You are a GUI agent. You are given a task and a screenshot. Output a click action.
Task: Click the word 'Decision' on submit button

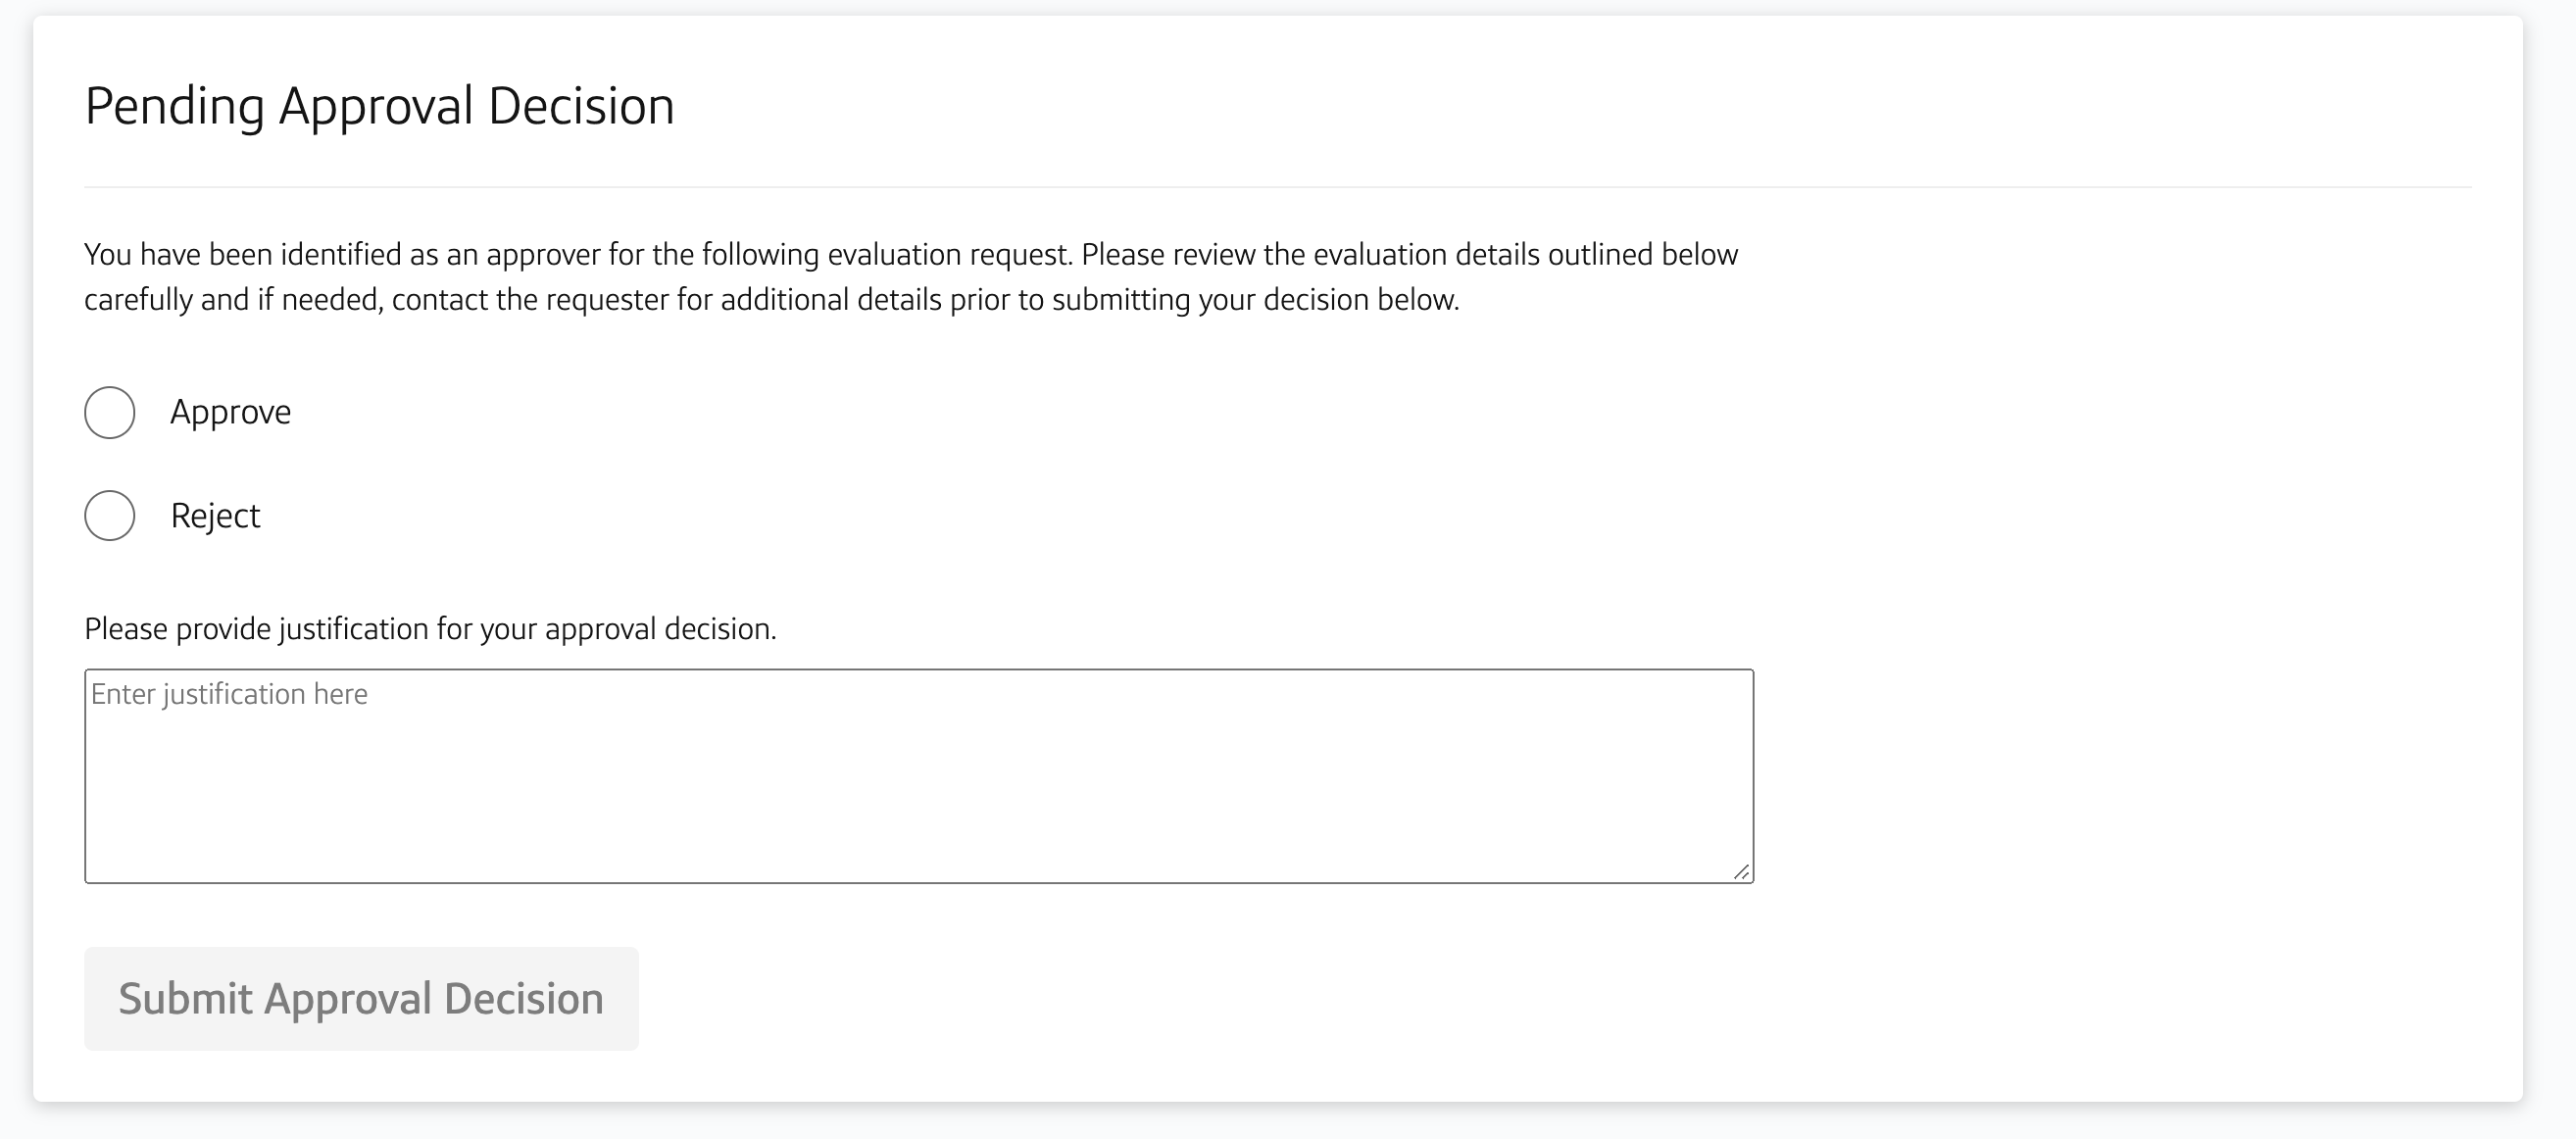524,999
